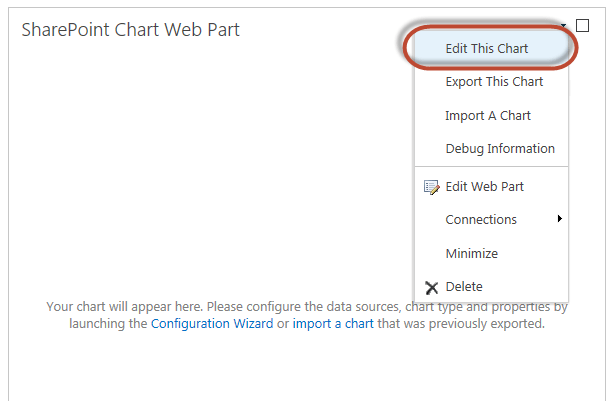Open the web part menu dropdown arrow
The width and height of the screenshot is (613, 401).
[563, 25]
